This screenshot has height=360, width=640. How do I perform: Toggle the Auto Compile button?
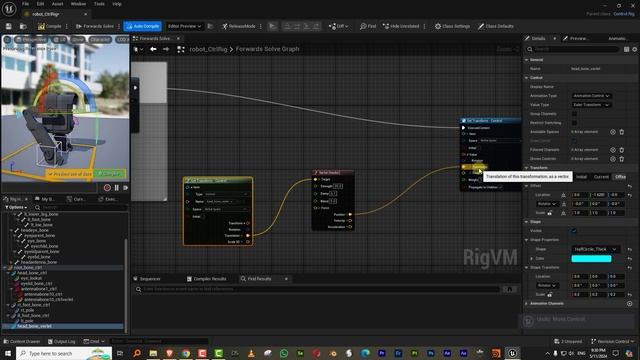pos(142,26)
